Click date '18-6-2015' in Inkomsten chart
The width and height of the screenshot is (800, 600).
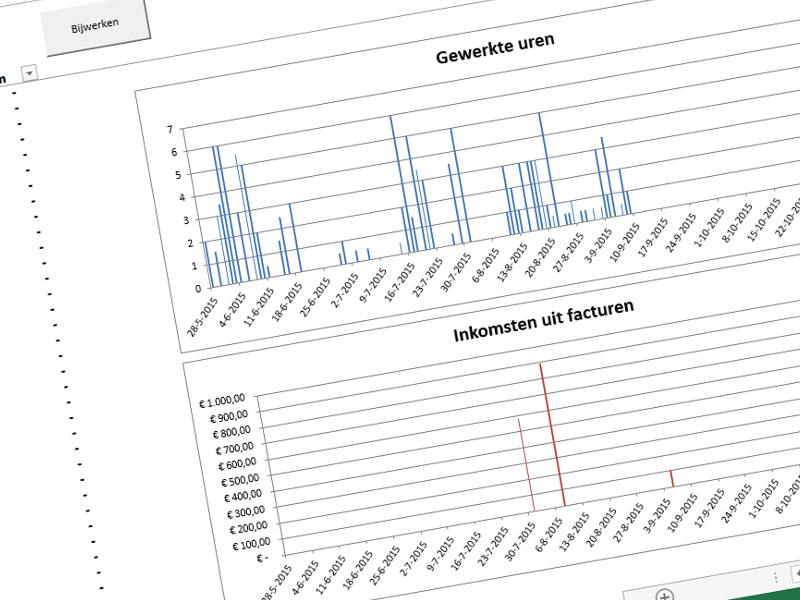coord(360,570)
